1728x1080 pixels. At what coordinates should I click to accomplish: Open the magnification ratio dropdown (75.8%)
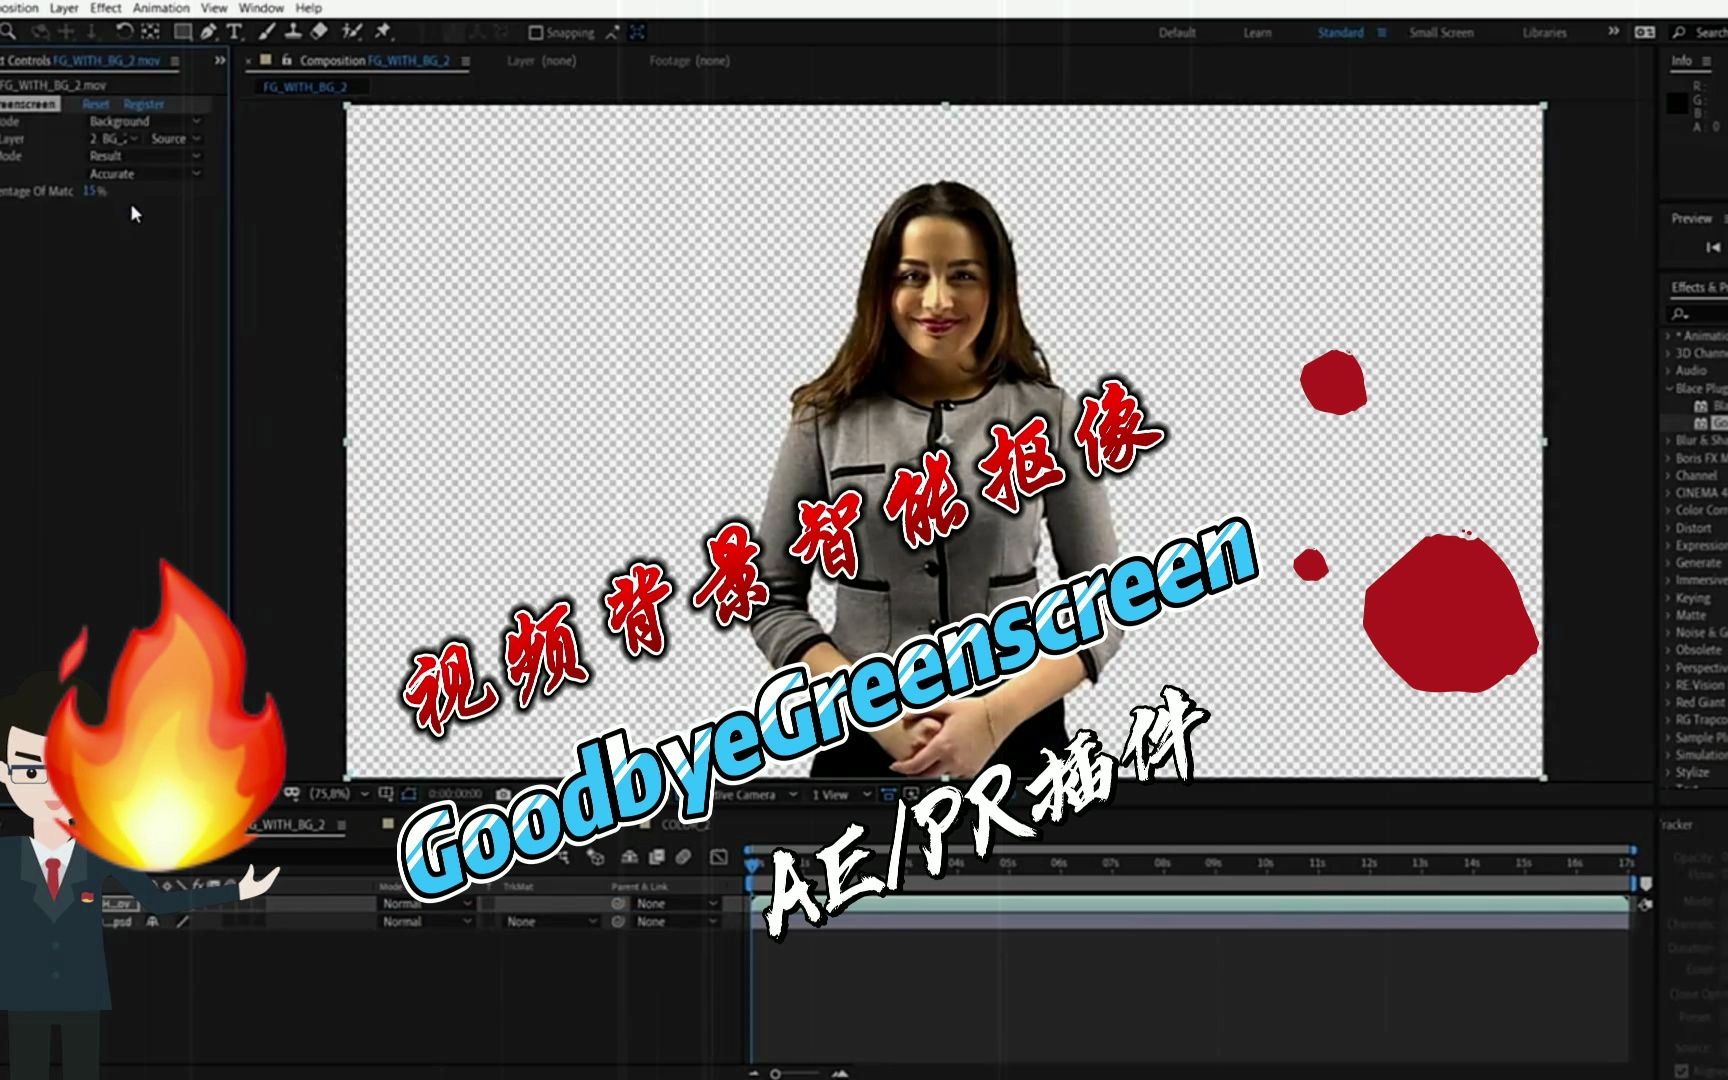(338, 793)
